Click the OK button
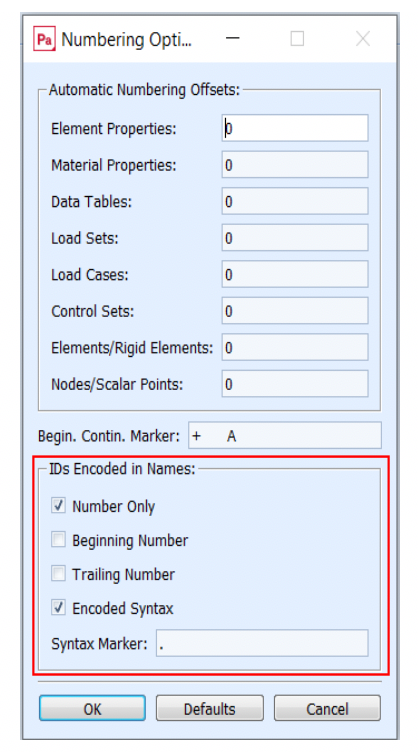Viewport: 418px width, 752px height. [x=92, y=708]
